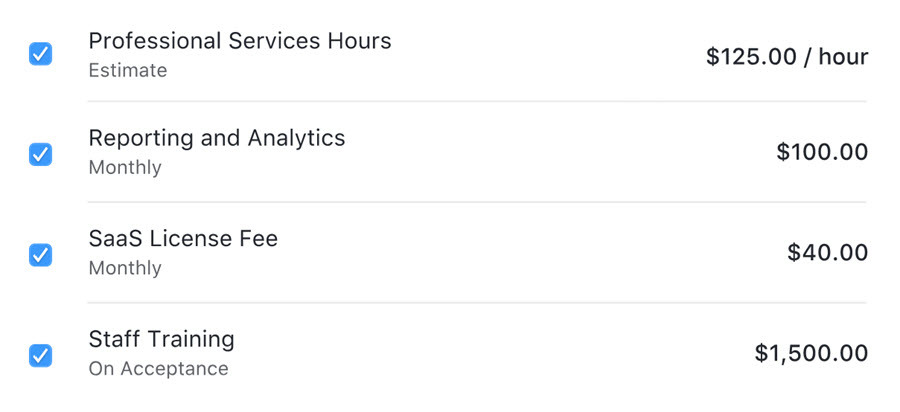Open the SaaS License Fee item

[x=183, y=239]
